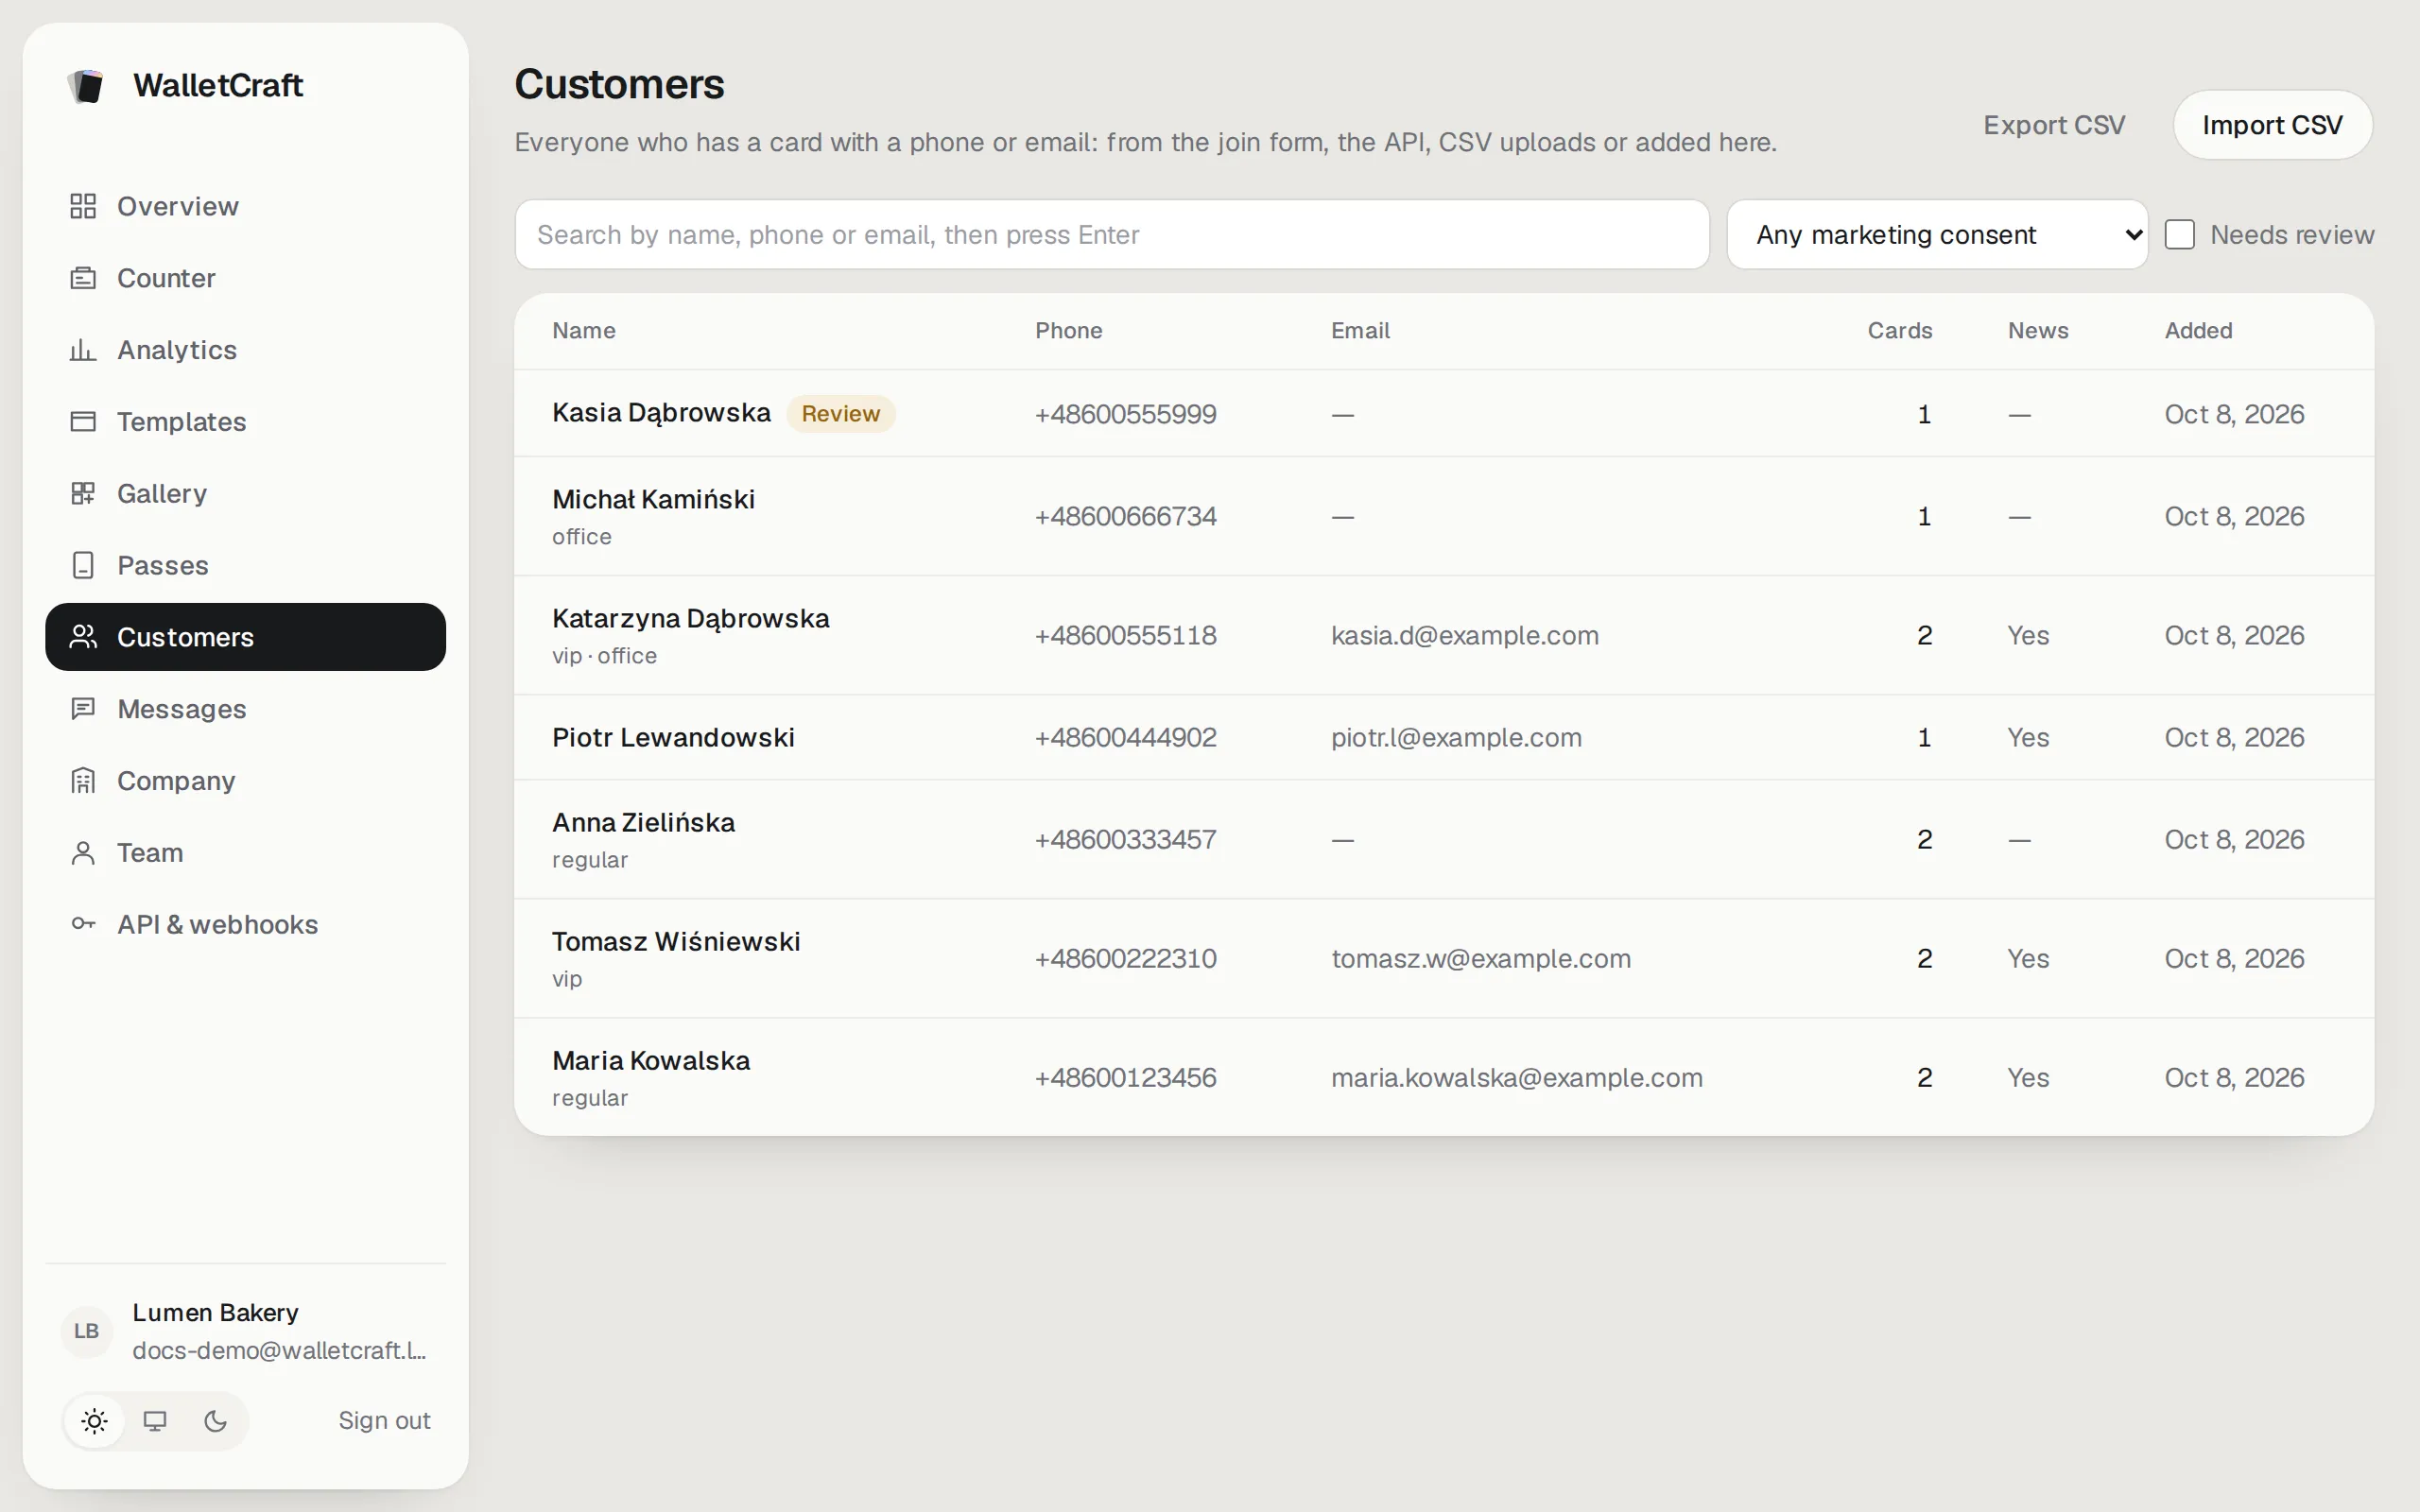Screen dimensions: 2420x1512
Task: Open the Gallery page
Action: tap(245, 493)
